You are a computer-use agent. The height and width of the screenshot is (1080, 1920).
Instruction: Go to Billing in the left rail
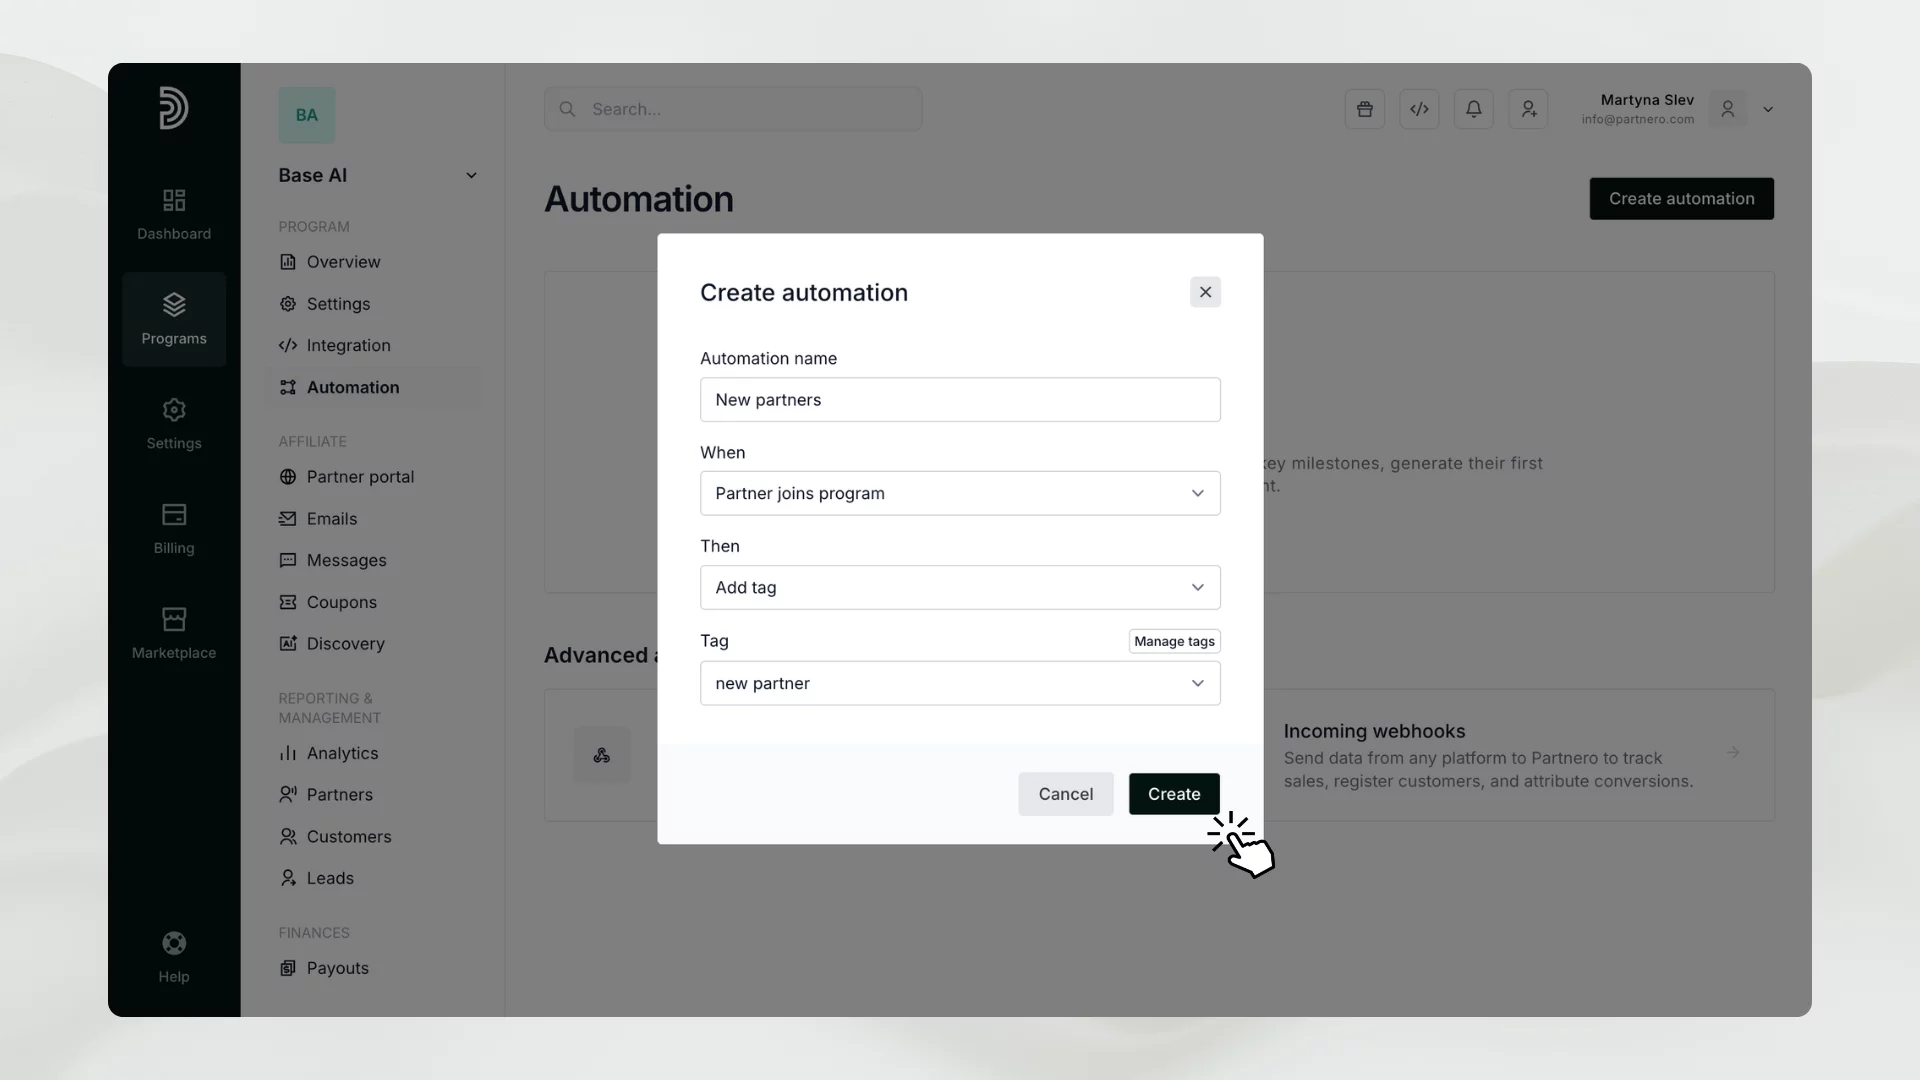pos(174,528)
